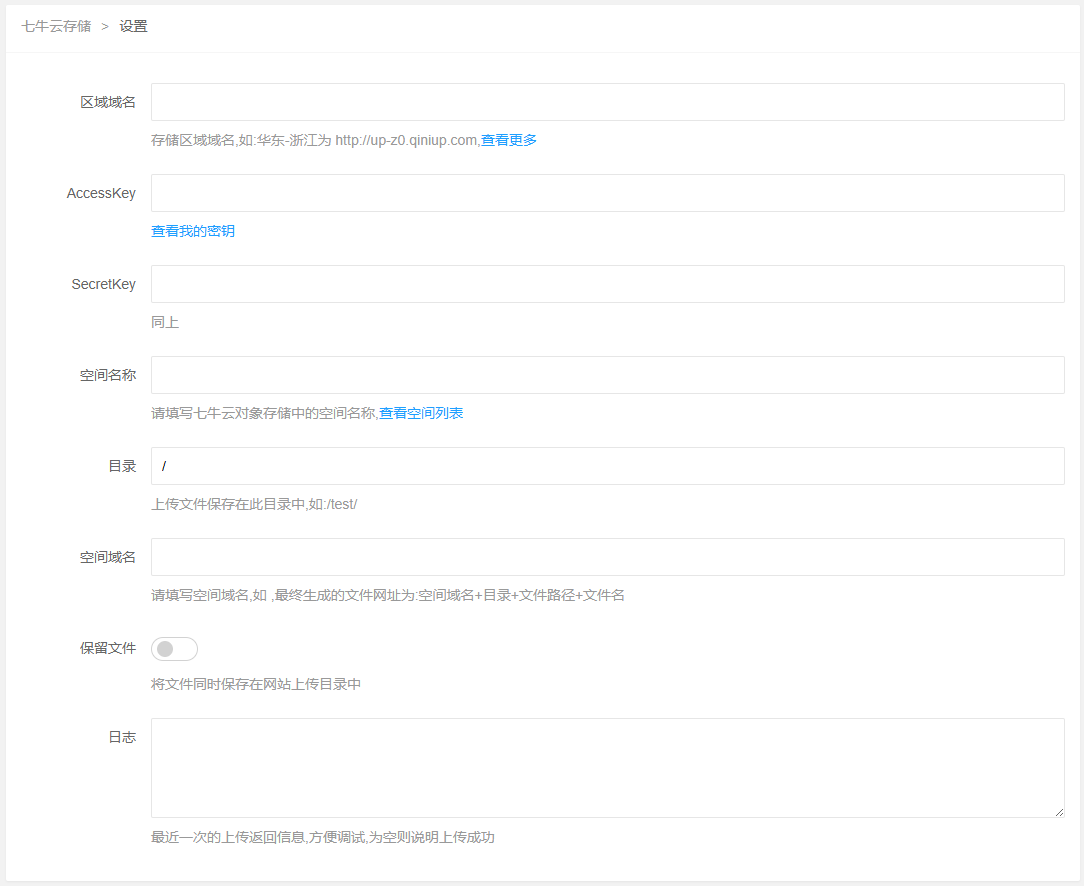The height and width of the screenshot is (886, 1084).
Task: Open the 查看我的密钥 link
Action: pyautogui.click(x=193, y=231)
